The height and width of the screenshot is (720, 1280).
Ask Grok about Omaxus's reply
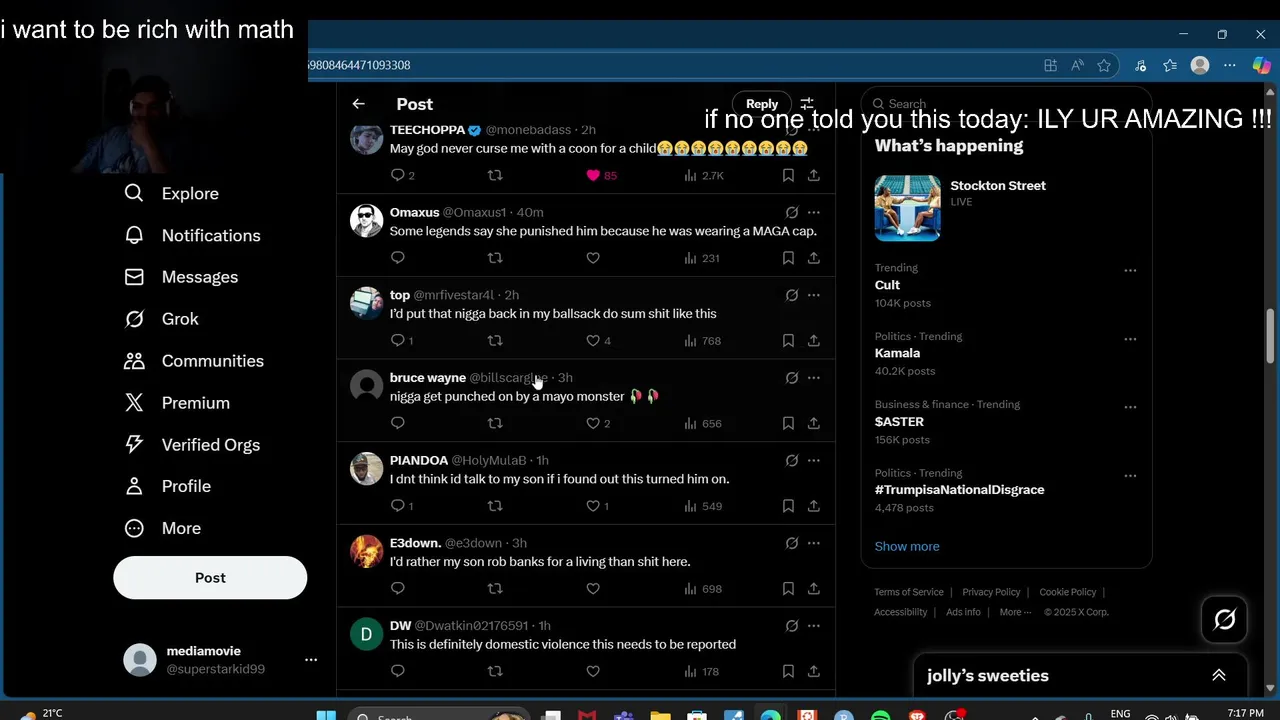[791, 212]
